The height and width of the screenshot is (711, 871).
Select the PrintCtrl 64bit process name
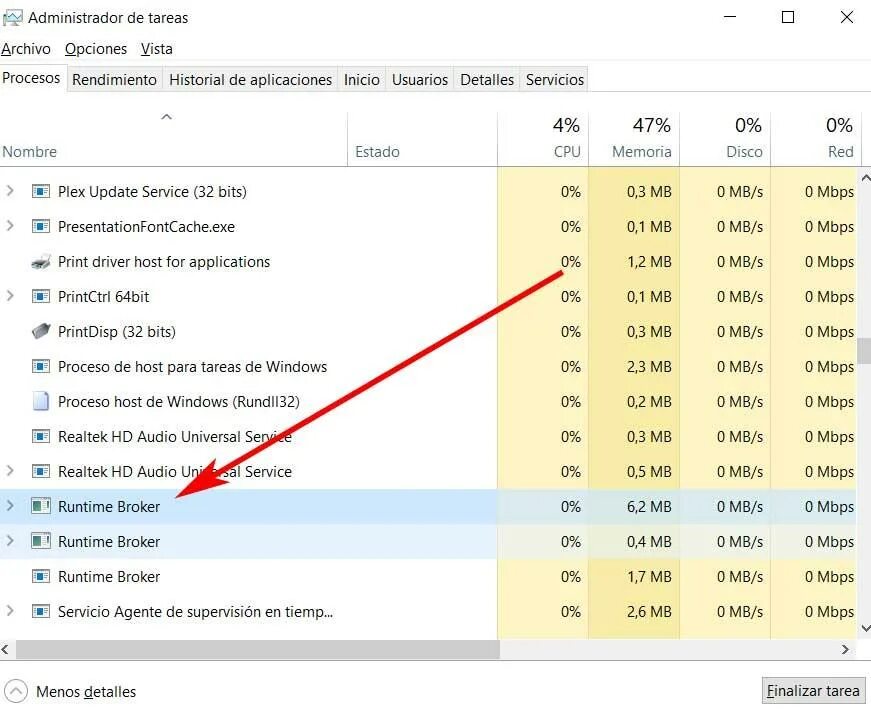click(103, 297)
